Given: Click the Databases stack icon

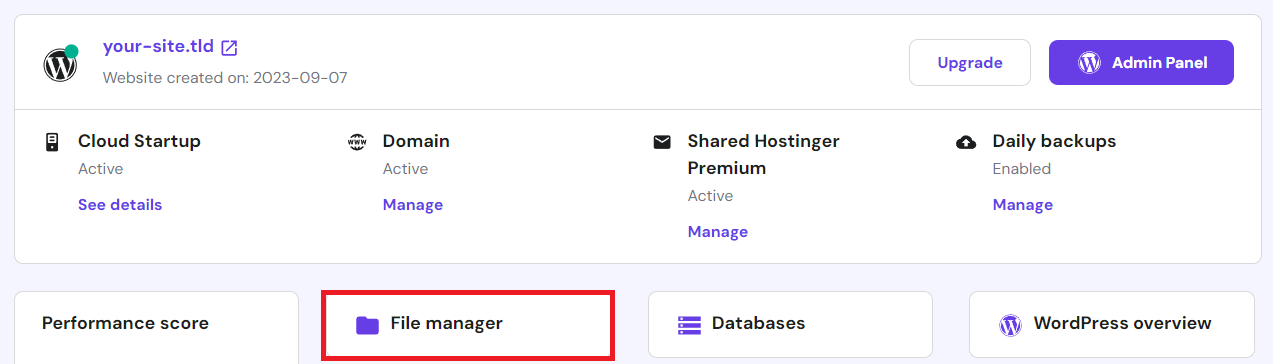Looking at the screenshot, I should point(689,324).
